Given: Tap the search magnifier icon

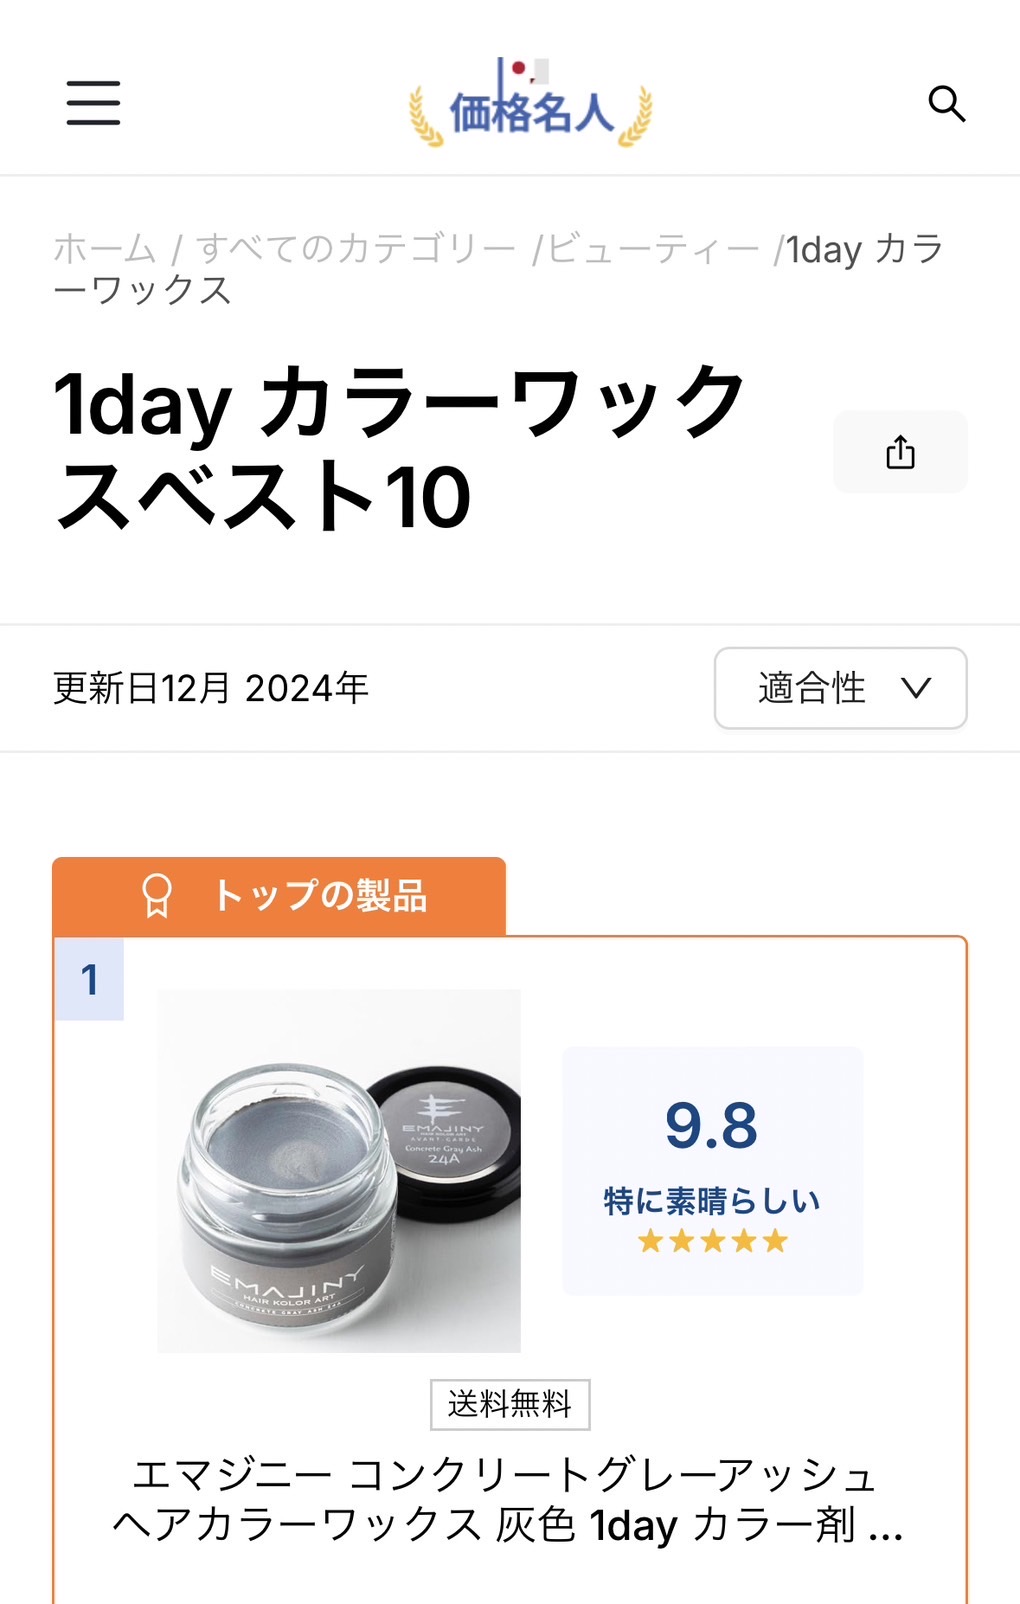Looking at the screenshot, I should tap(946, 103).
